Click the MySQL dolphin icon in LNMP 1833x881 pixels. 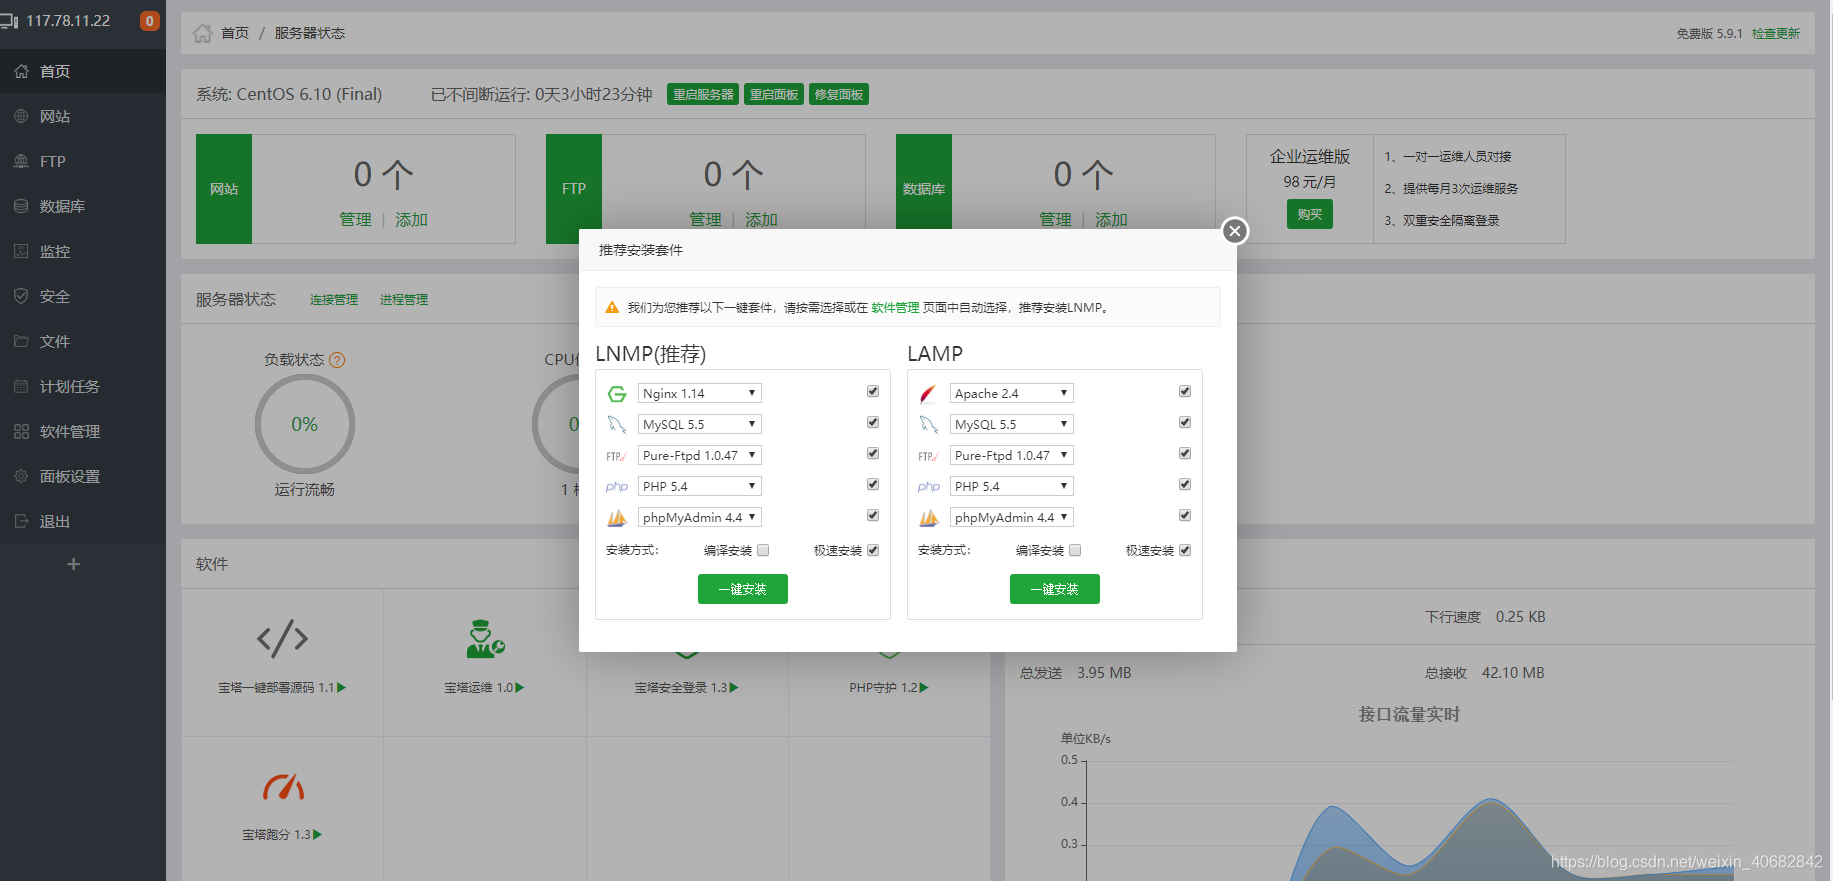(617, 425)
